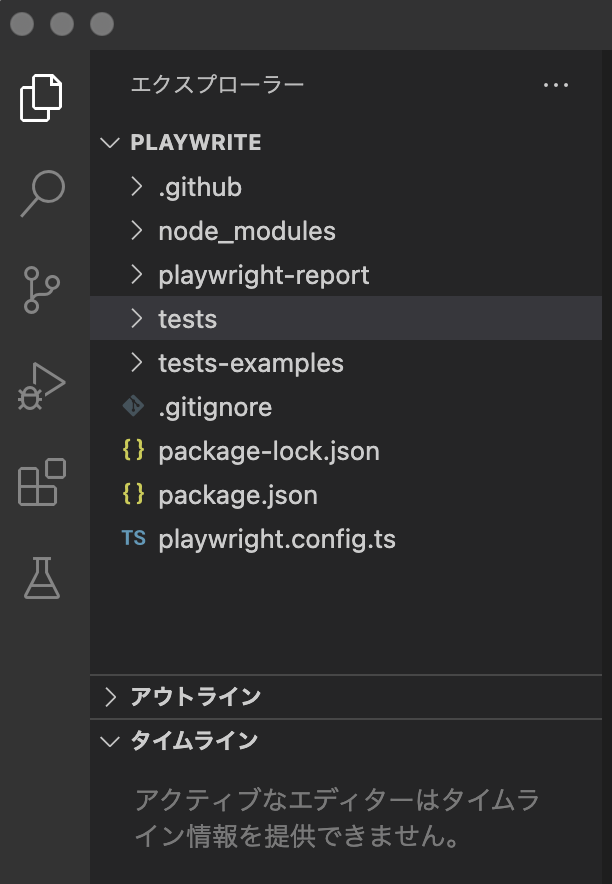Click the TS icon beside playwright.config.ts

click(x=134, y=538)
